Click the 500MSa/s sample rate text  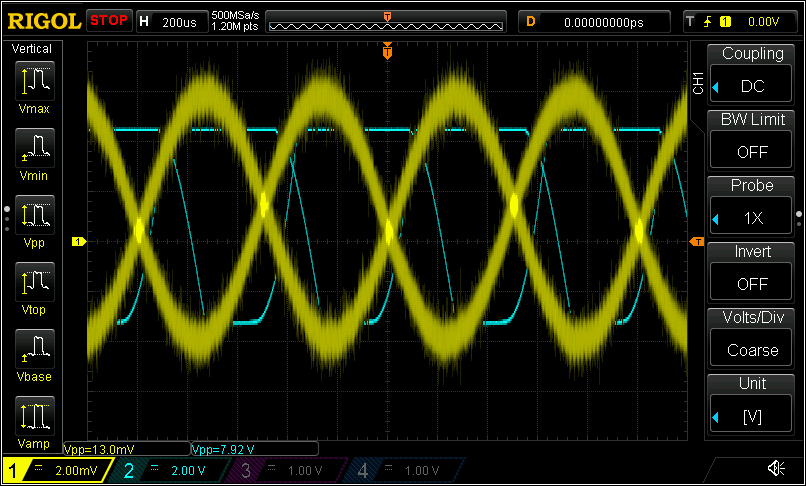235,16
